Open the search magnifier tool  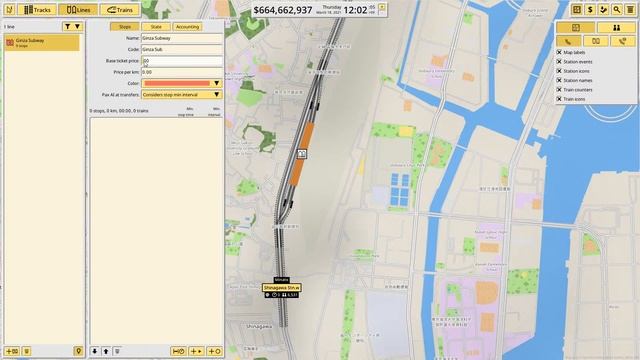click(x=617, y=9)
